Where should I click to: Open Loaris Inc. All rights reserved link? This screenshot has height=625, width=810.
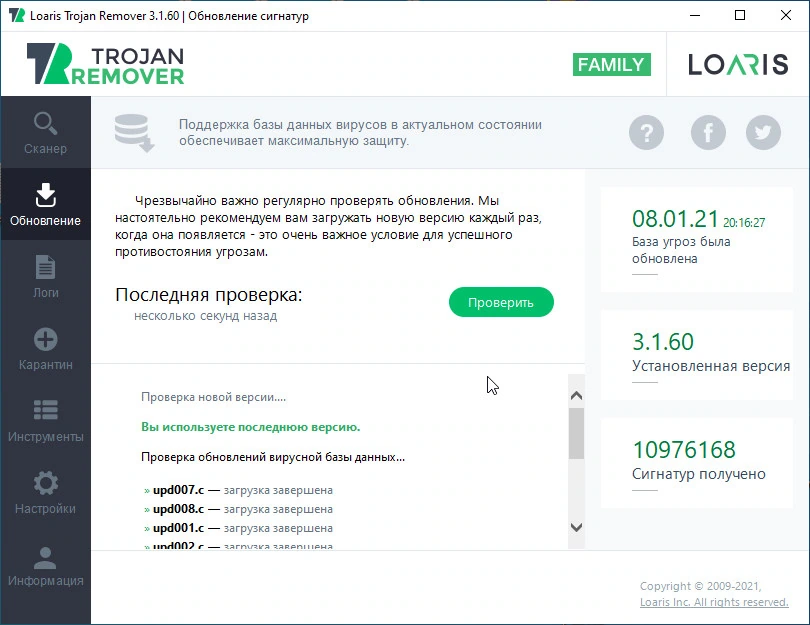click(x=714, y=602)
